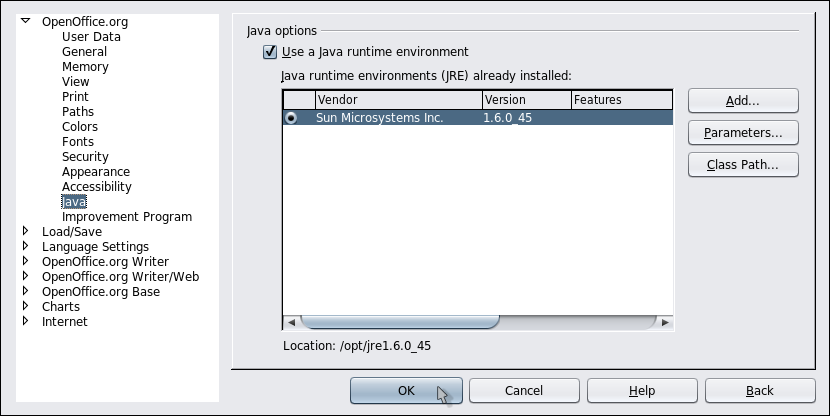Select the Sun Microsystems JRE radio button
This screenshot has width=830, height=416.
(291, 118)
